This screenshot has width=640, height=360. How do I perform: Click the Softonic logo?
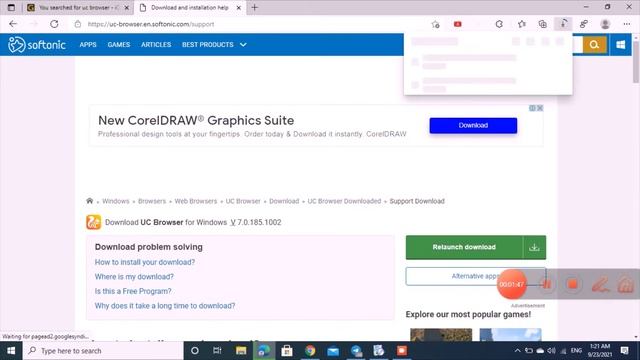pos(37,44)
